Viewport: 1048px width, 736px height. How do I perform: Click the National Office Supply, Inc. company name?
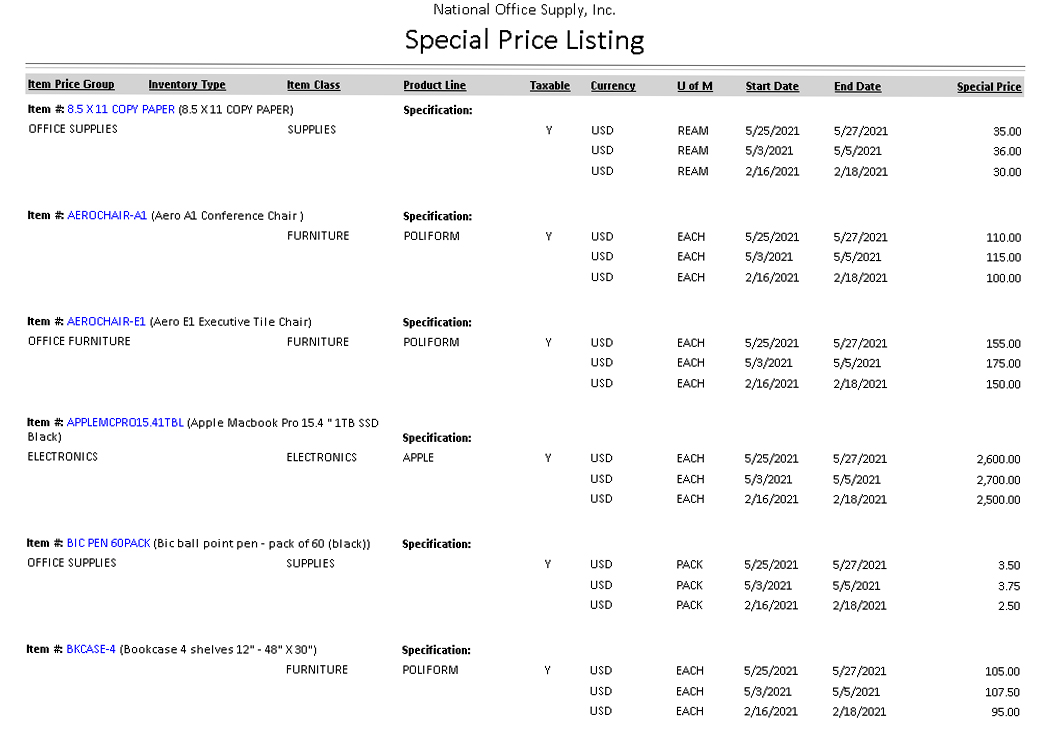point(524,10)
